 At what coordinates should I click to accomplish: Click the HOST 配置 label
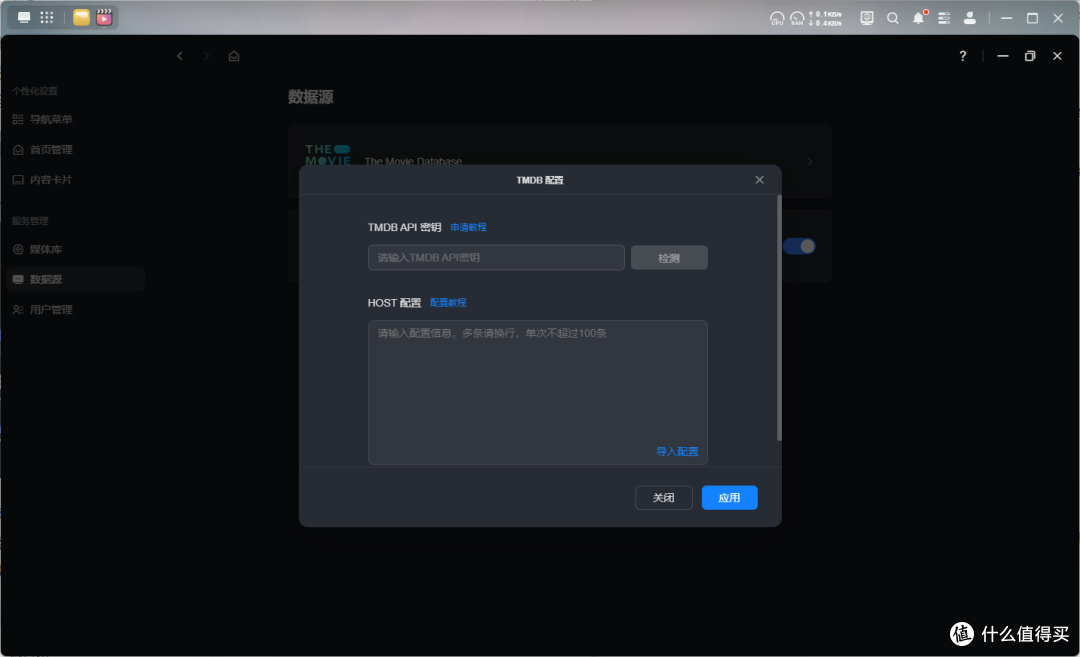(x=394, y=303)
